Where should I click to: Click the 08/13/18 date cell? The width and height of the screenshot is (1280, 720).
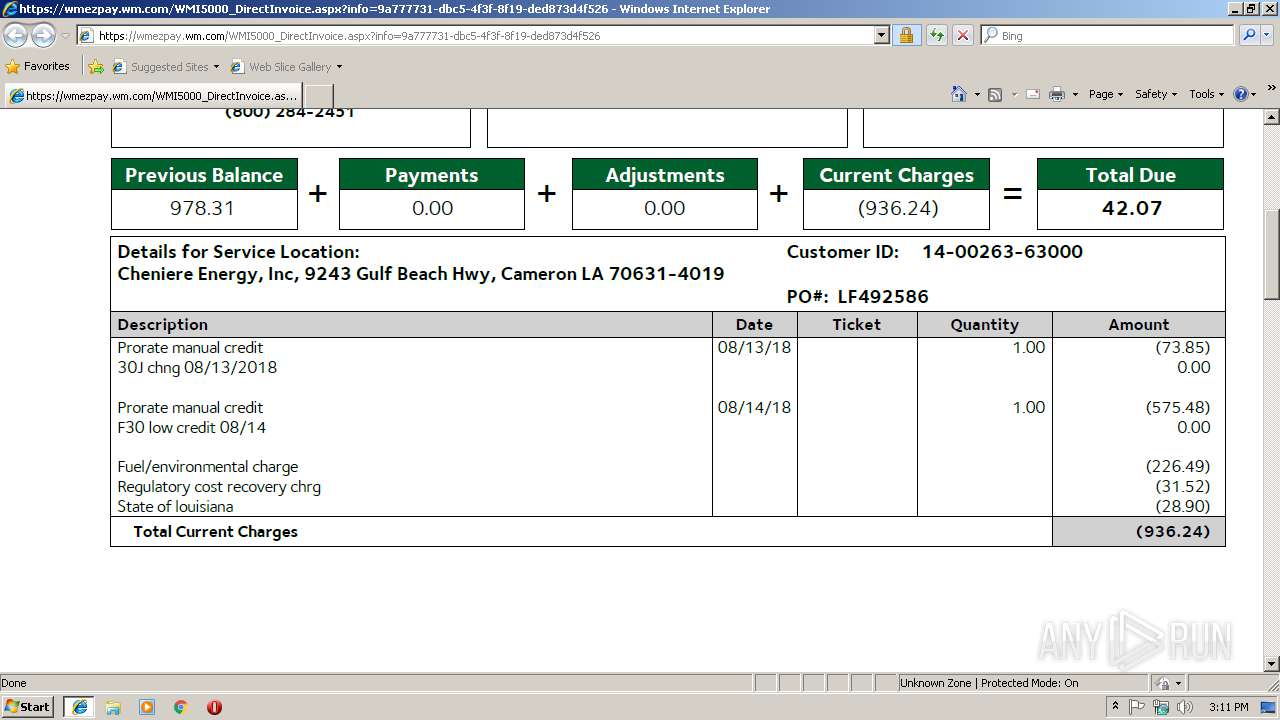tap(754, 348)
